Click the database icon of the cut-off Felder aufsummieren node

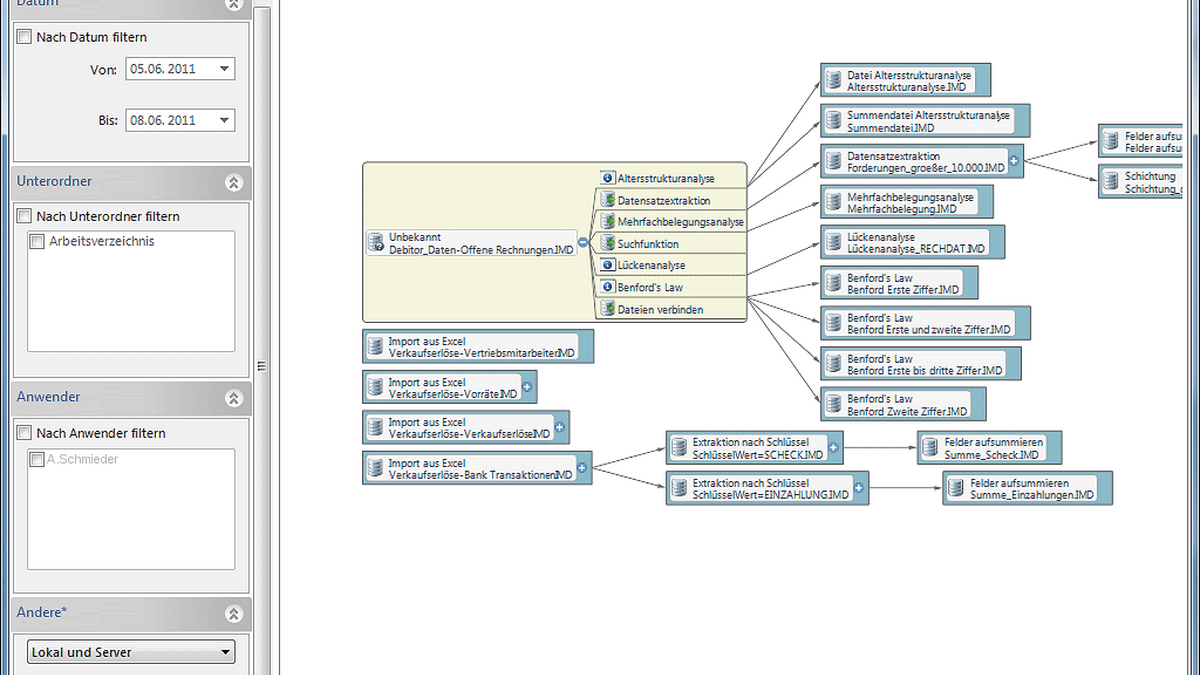click(1111, 141)
